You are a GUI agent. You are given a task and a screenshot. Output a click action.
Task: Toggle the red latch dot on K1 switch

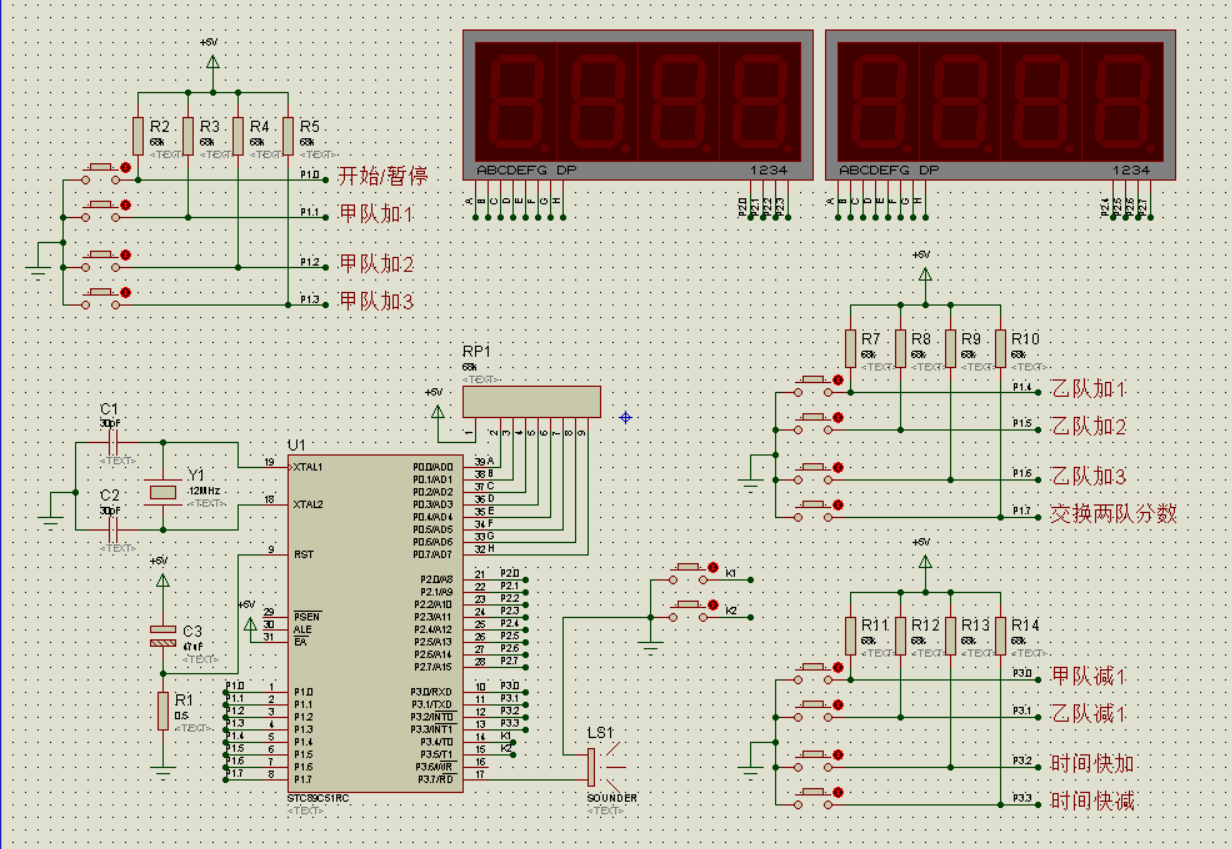pos(712,568)
